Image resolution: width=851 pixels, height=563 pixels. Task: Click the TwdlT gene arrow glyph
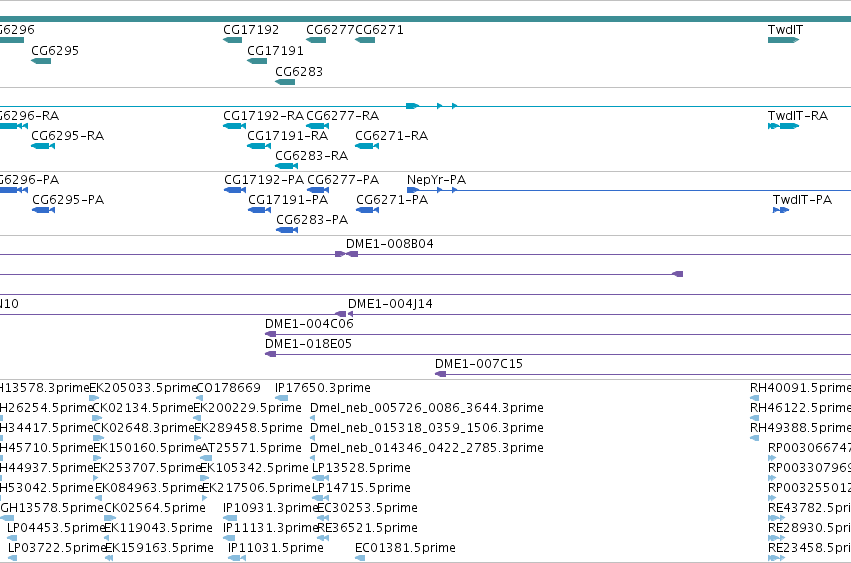[x=783, y=40]
